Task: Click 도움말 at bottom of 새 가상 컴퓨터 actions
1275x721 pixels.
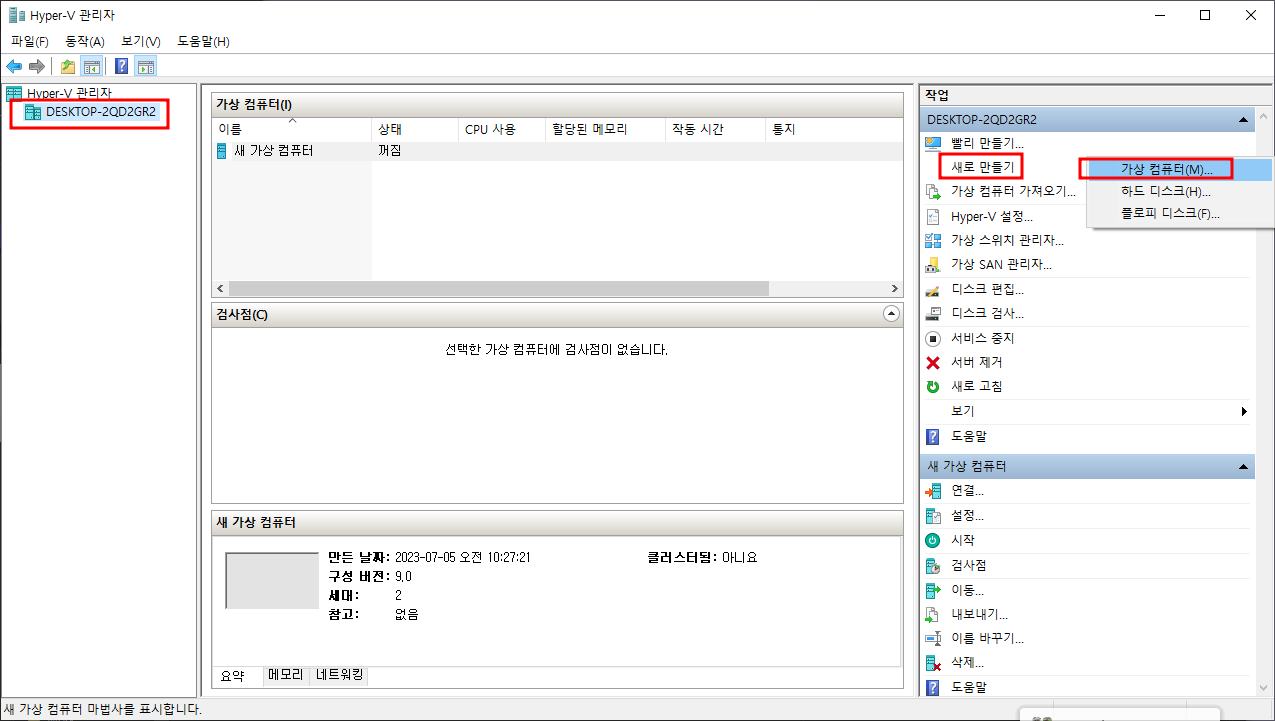Action: point(968,687)
